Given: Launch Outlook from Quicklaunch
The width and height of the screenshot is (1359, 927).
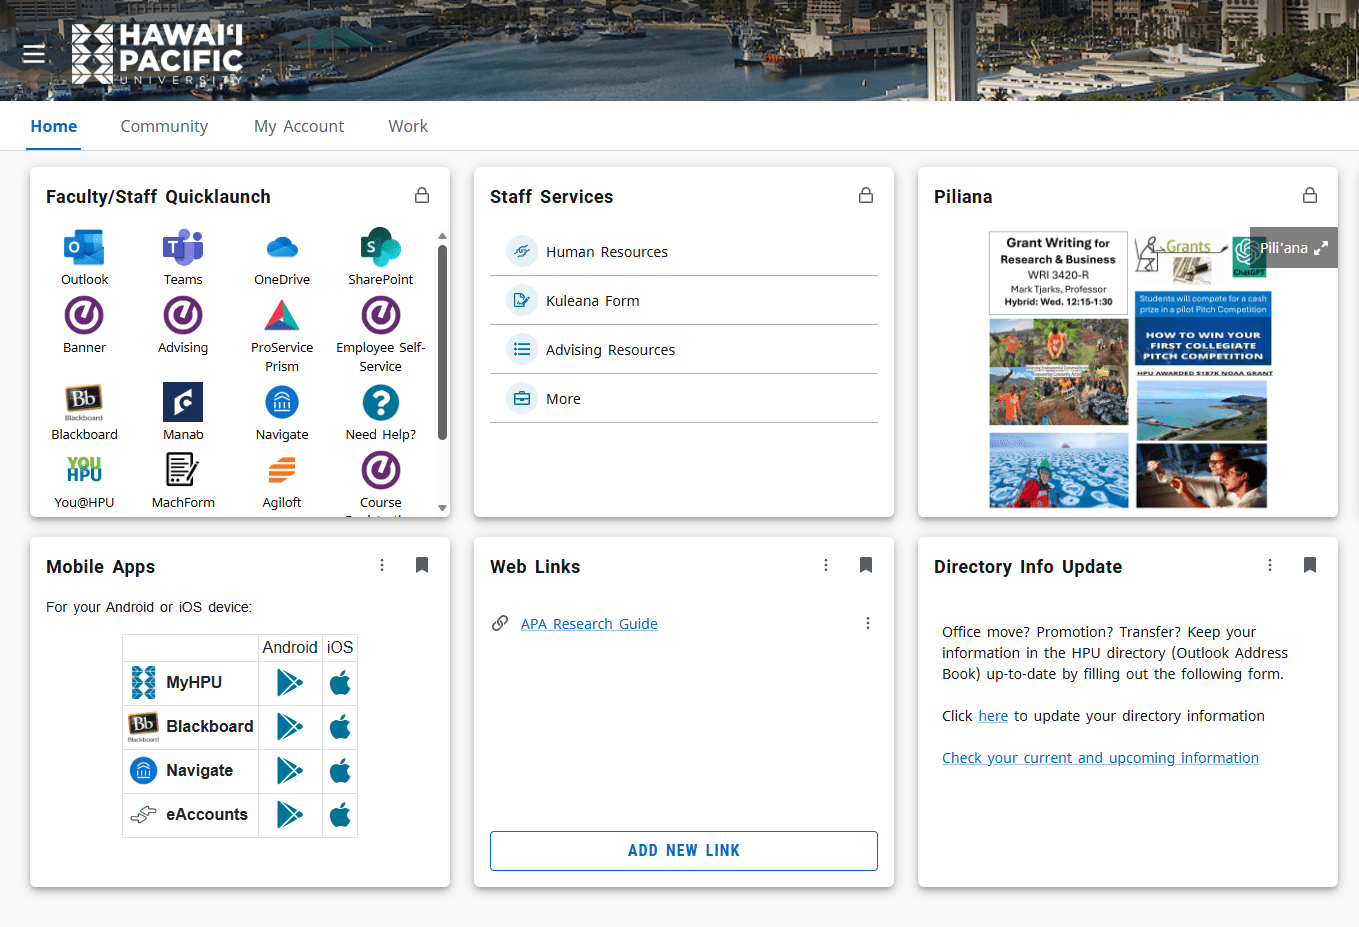Looking at the screenshot, I should point(84,247).
